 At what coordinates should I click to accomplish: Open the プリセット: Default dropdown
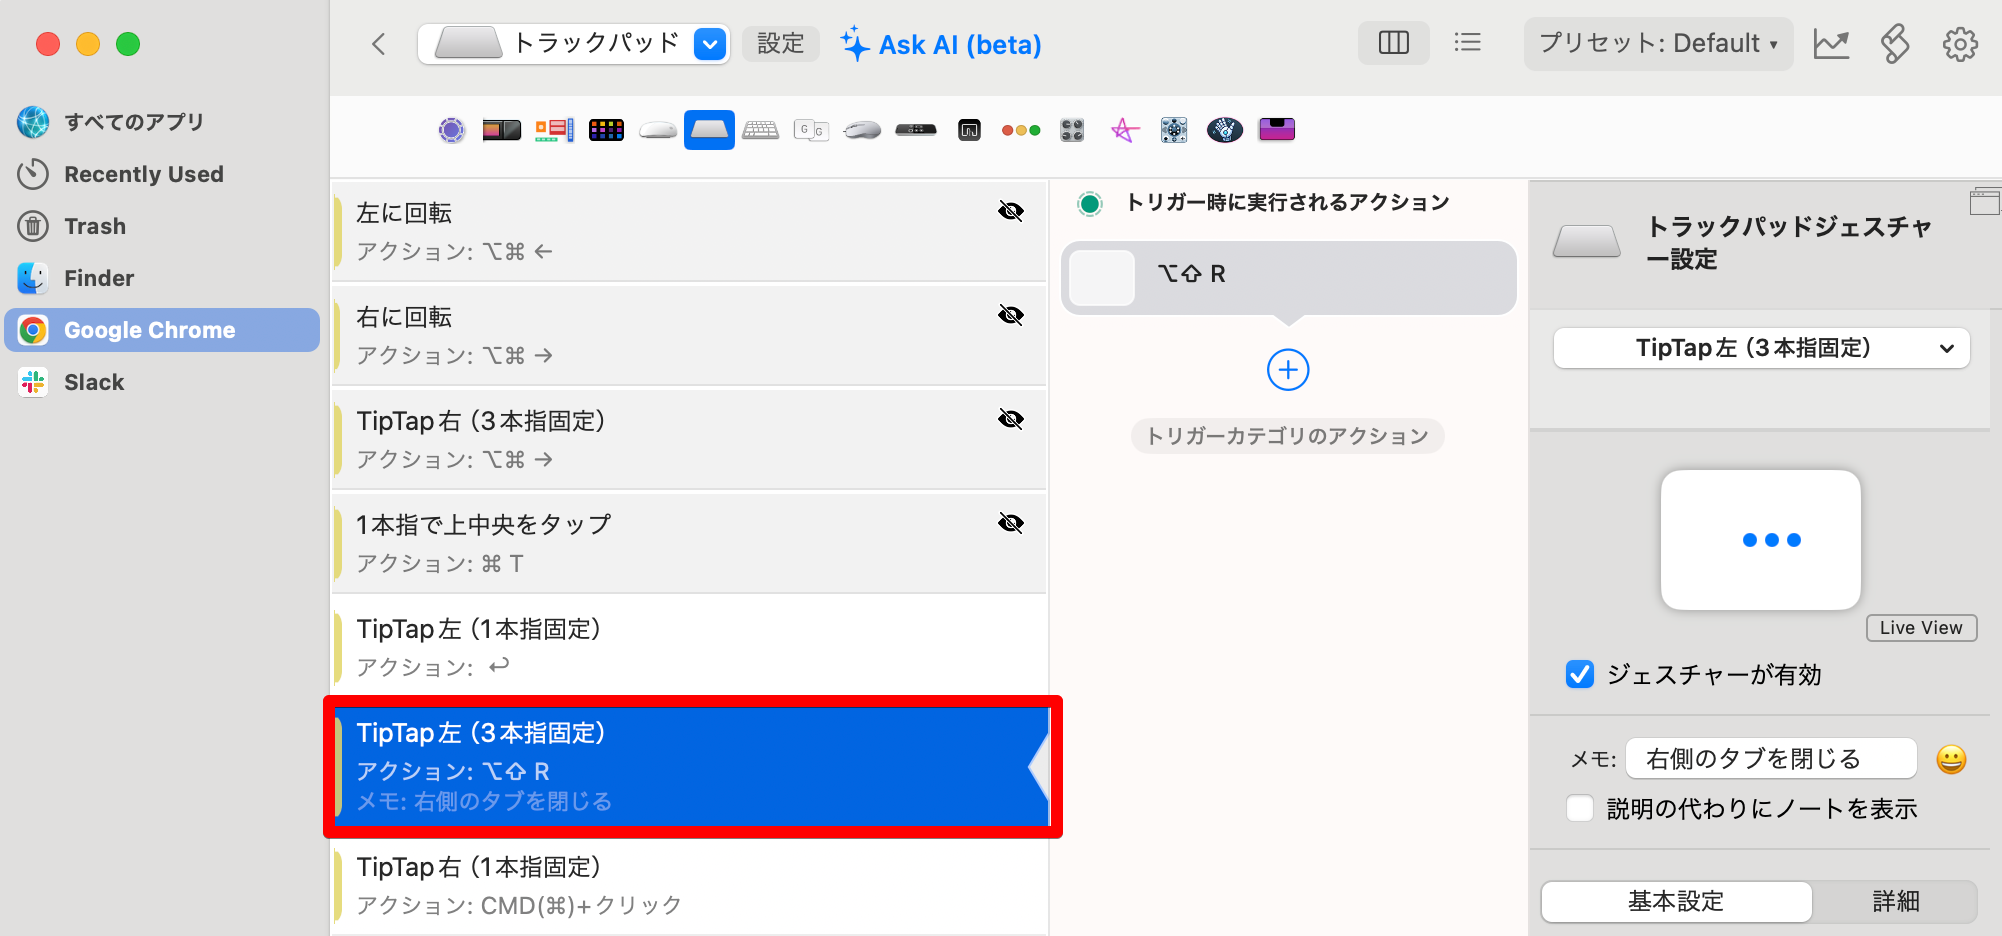1658,43
